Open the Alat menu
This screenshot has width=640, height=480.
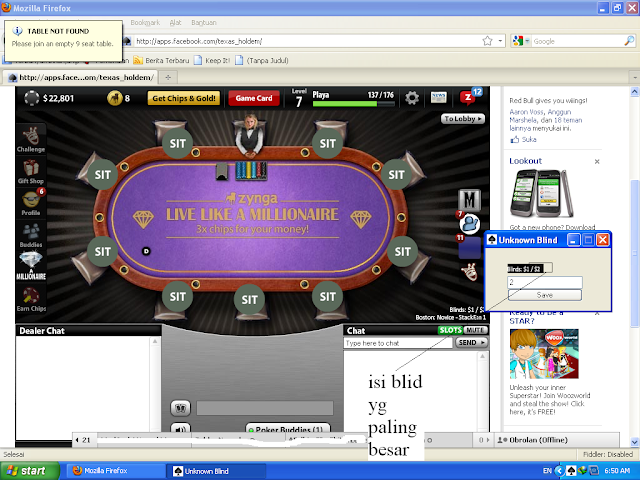click(x=176, y=22)
